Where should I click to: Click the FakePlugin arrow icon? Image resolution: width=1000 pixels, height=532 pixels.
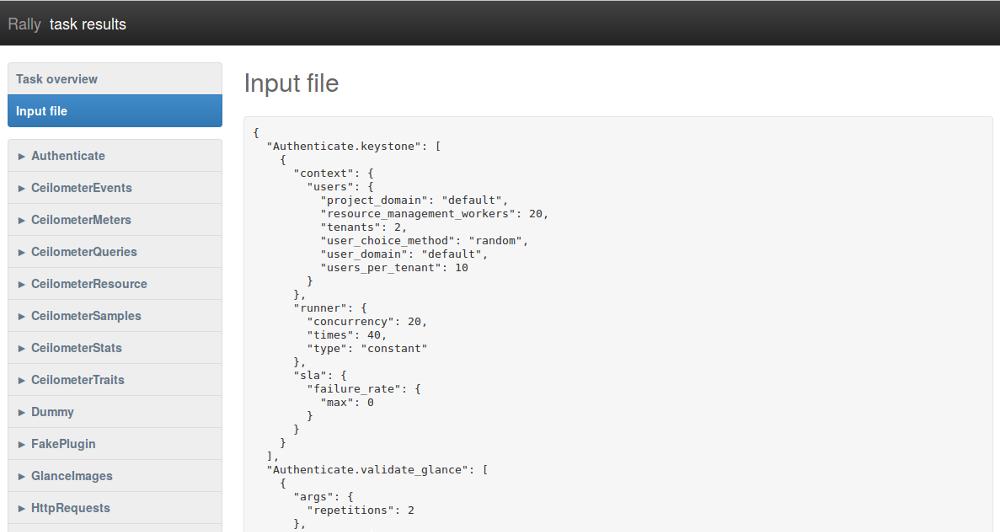(22, 445)
